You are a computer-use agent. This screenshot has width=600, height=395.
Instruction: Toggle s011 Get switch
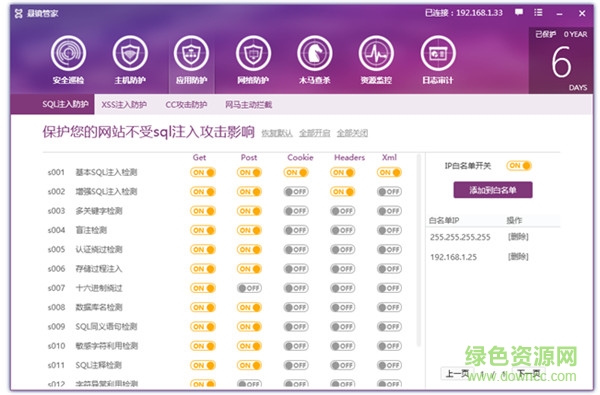point(203,366)
